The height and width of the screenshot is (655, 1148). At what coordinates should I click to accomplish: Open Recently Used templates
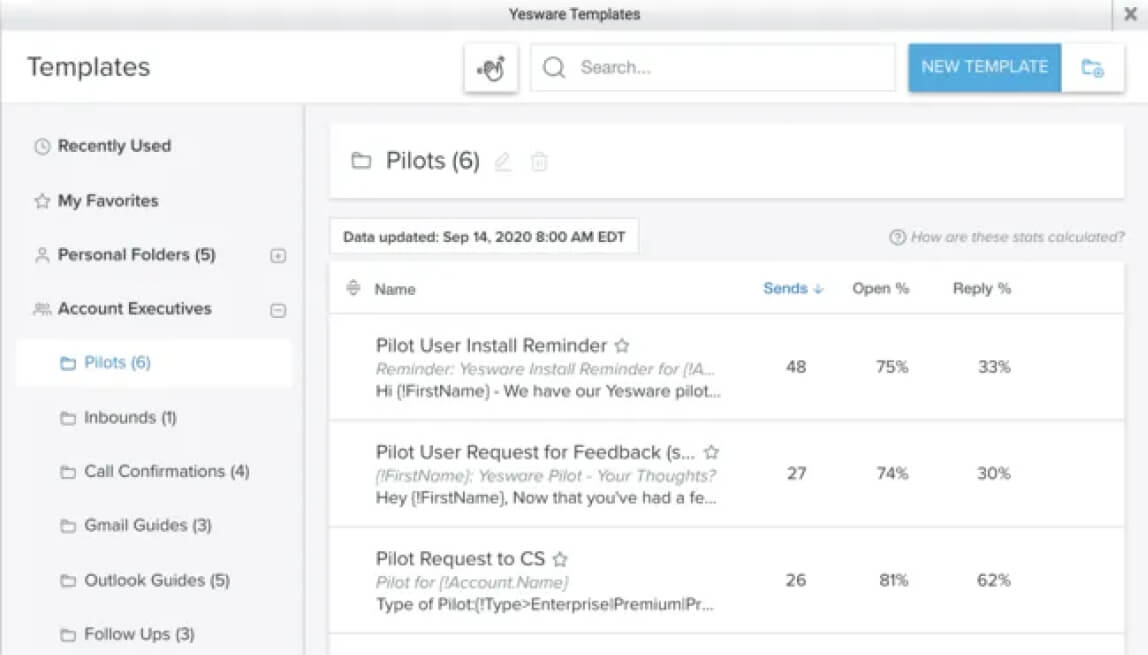(x=113, y=146)
